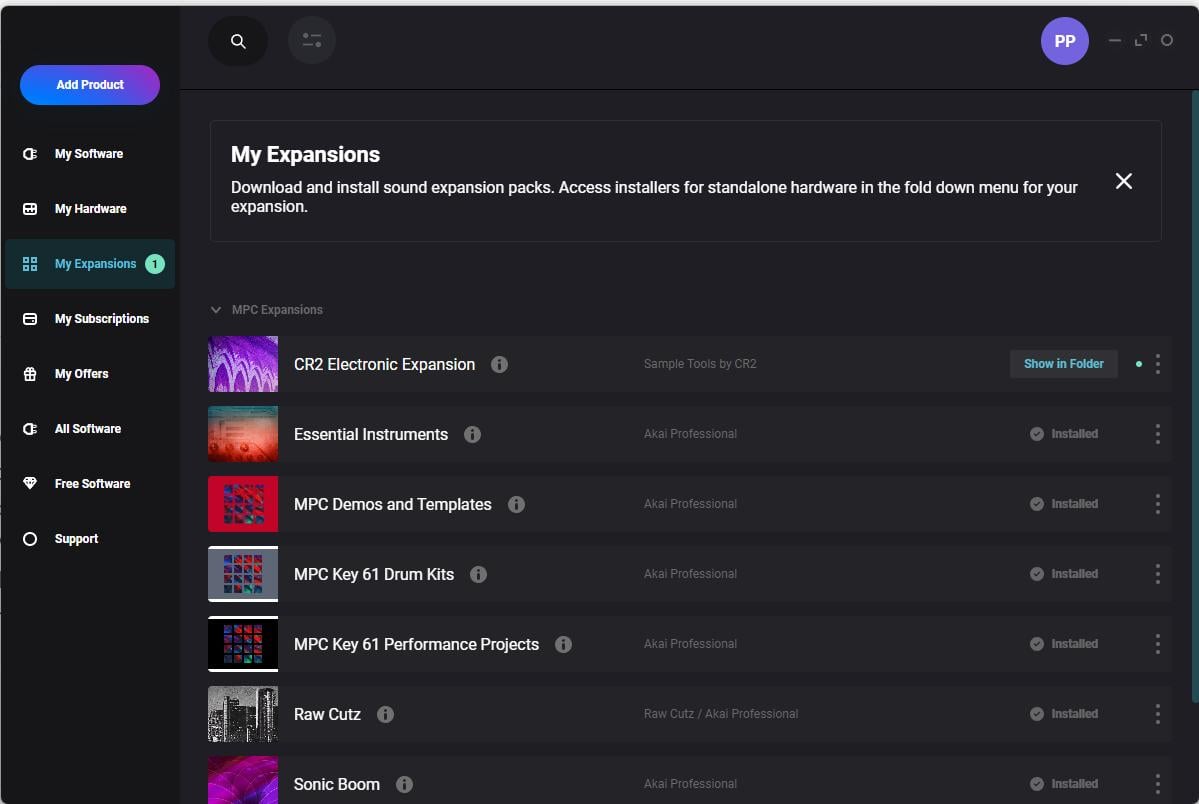Click the search magnifier icon
Image resolution: width=1199 pixels, height=804 pixels.
[238, 41]
